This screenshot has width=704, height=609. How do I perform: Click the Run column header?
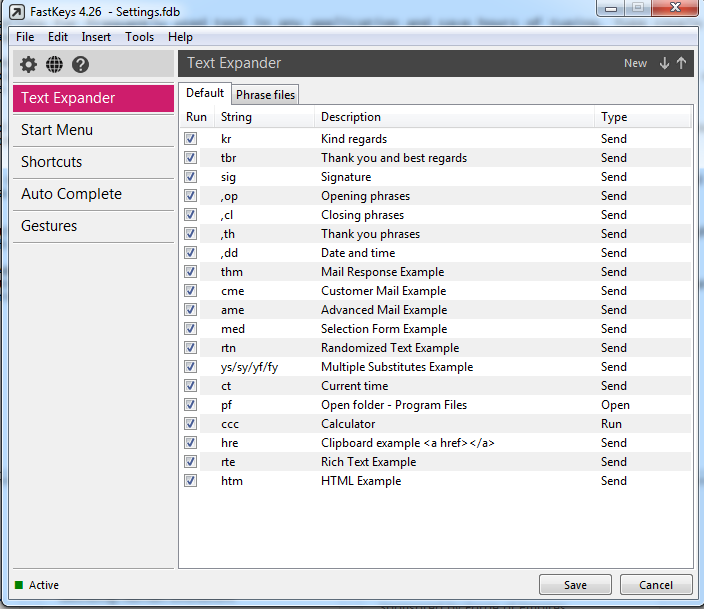197,117
